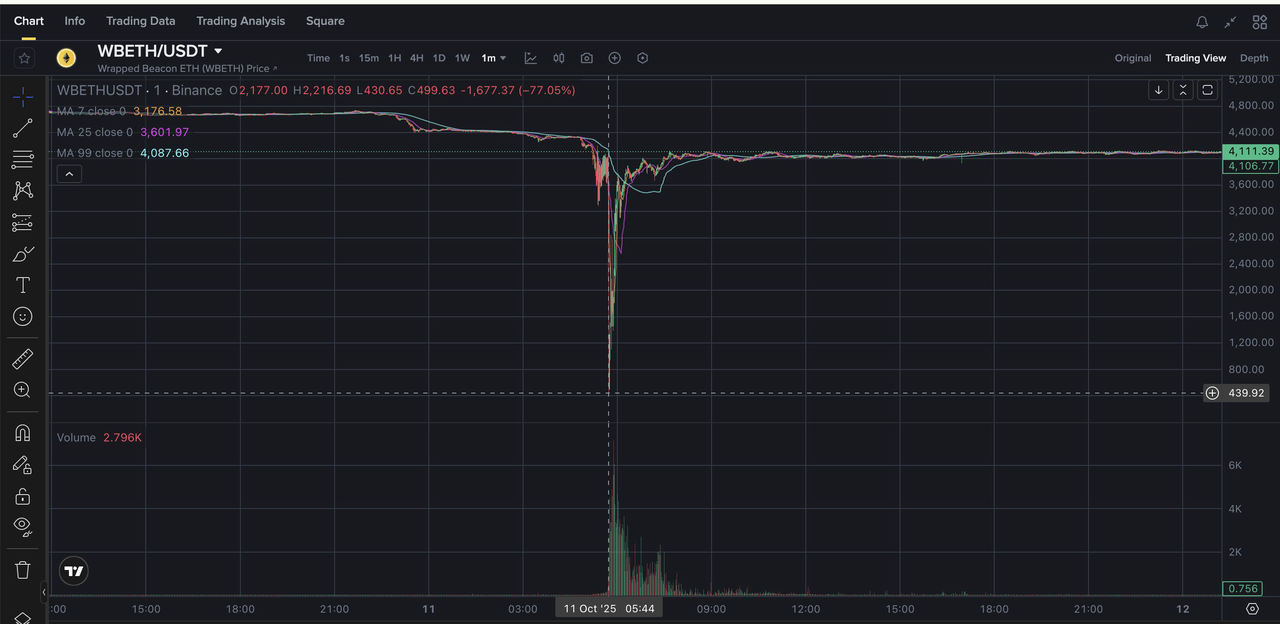
Task: Select the Text annotation tool
Action: (x=22, y=285)
